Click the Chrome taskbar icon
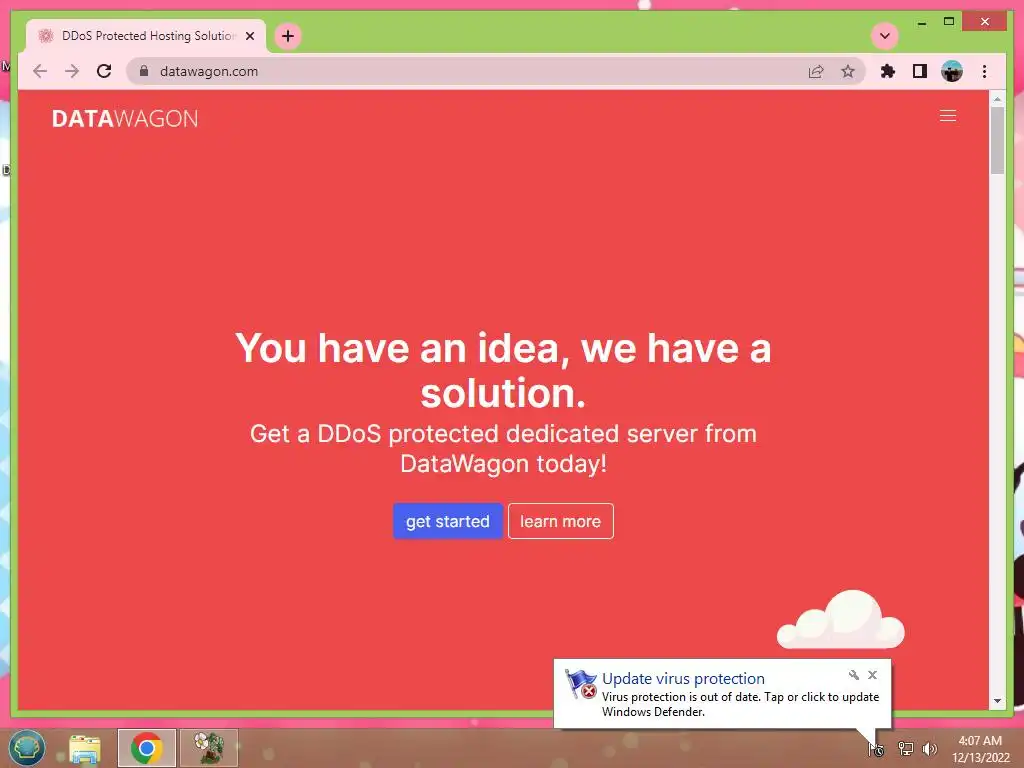 147,748
